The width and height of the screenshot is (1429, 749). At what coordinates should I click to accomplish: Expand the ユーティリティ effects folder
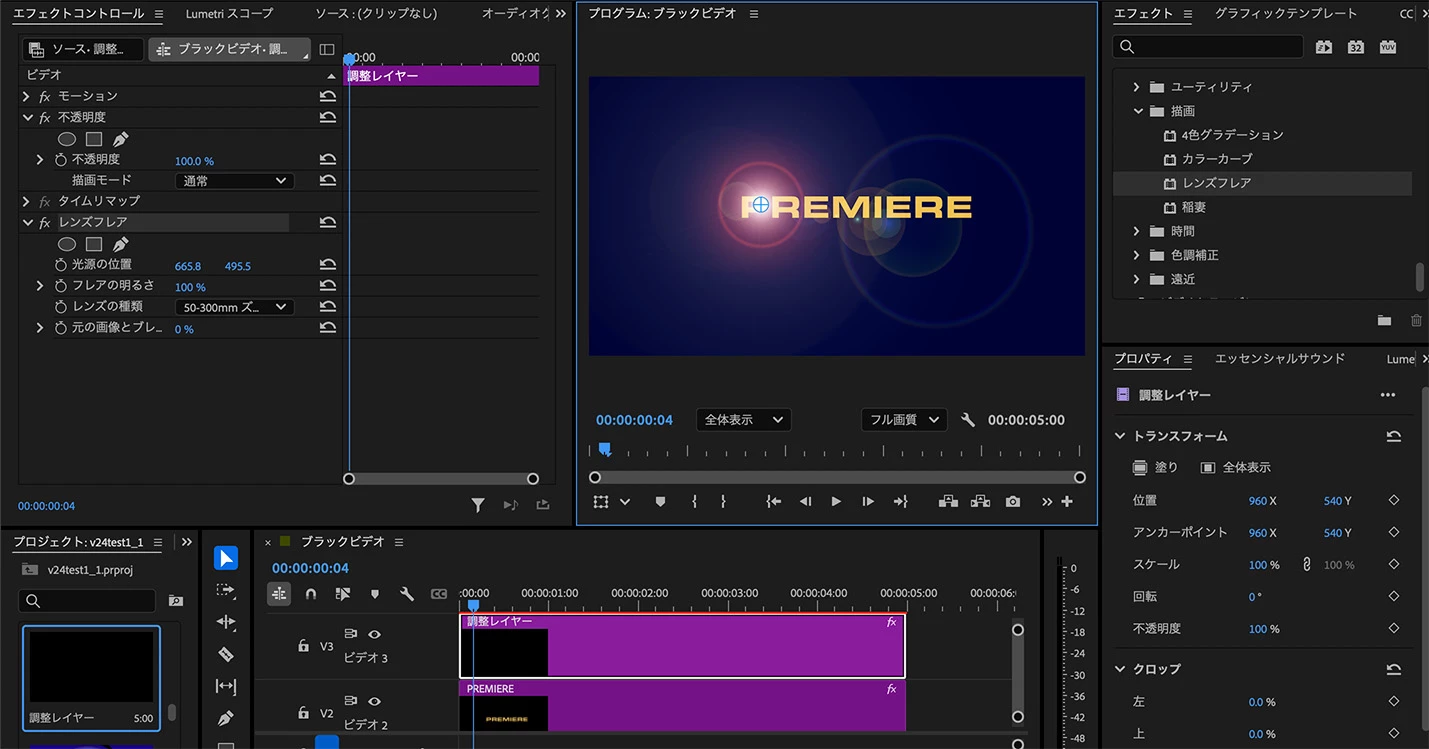pos(1136,87)
